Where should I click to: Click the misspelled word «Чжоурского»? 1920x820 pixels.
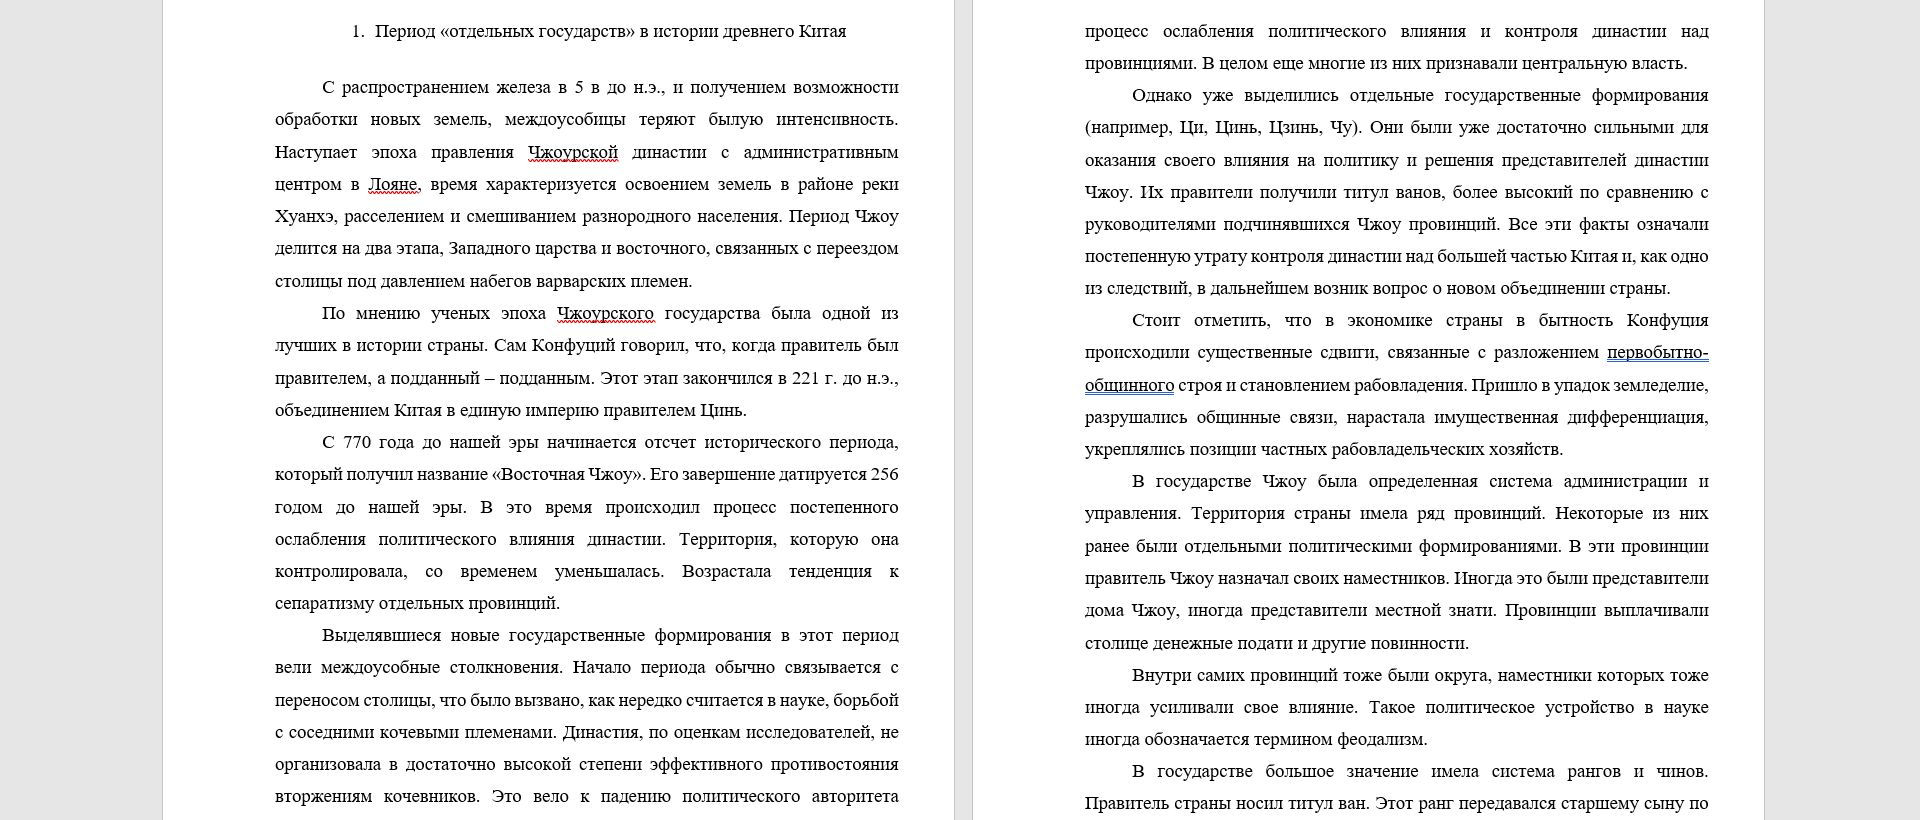[x=605, y=313]
